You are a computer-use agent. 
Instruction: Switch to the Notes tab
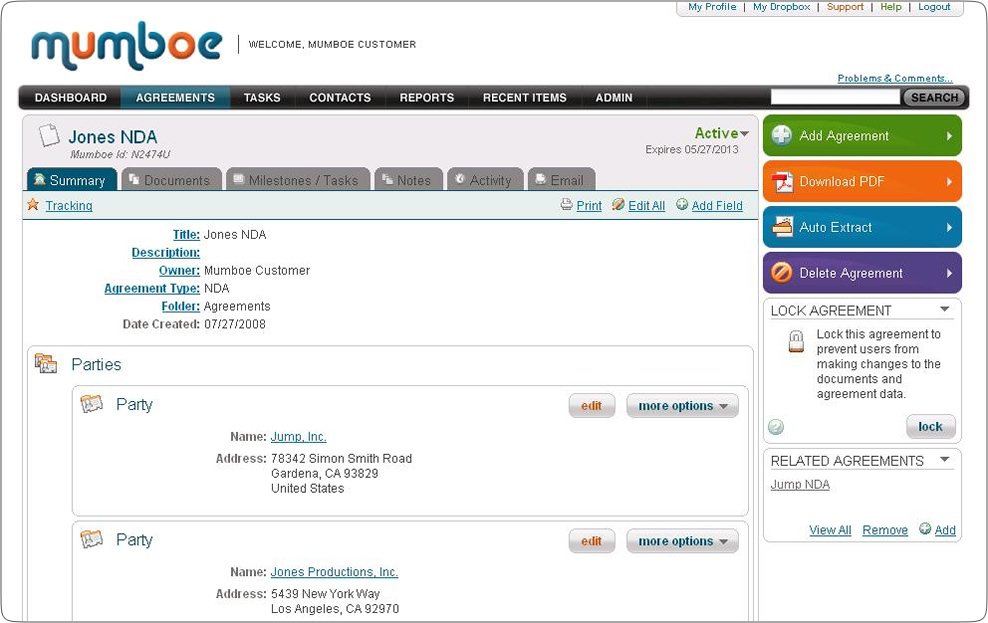[x=409, y=180]
